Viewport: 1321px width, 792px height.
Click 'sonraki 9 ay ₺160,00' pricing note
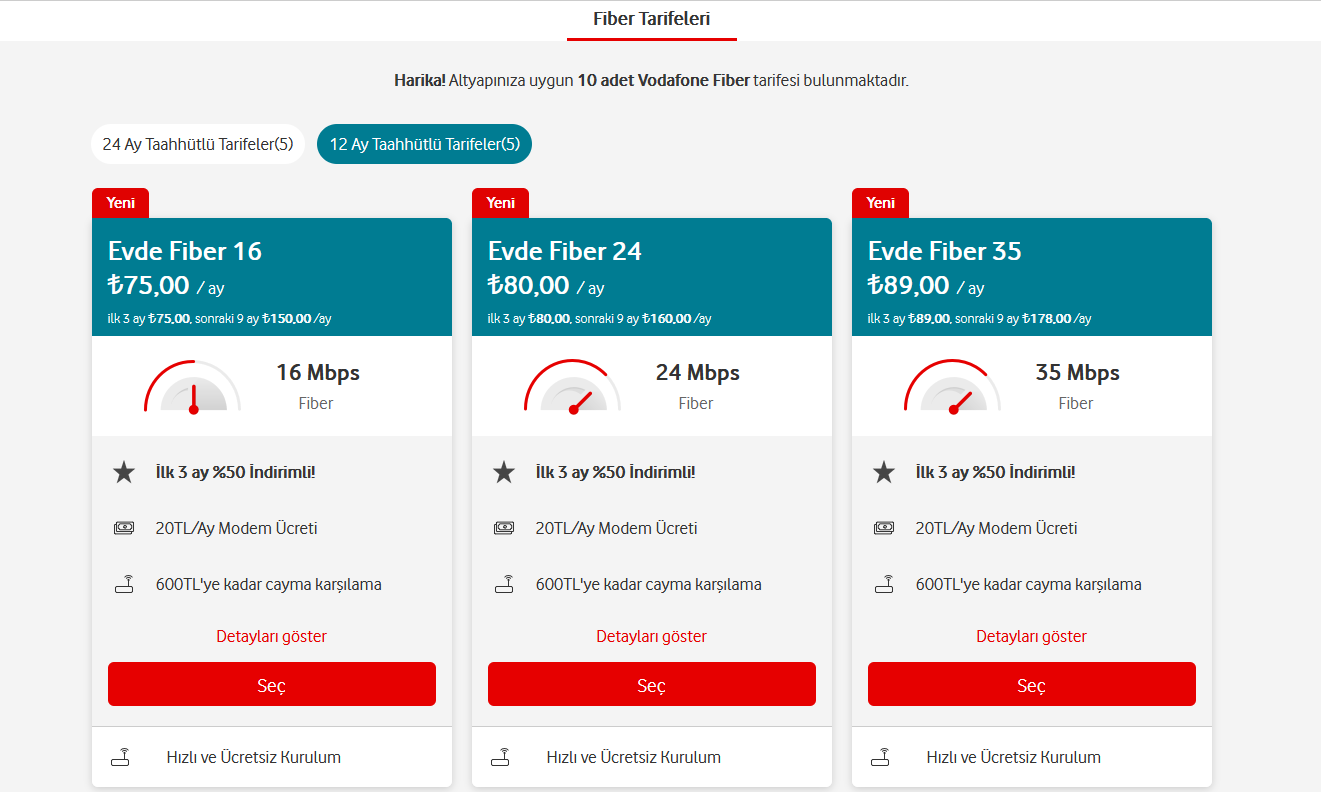633,319
